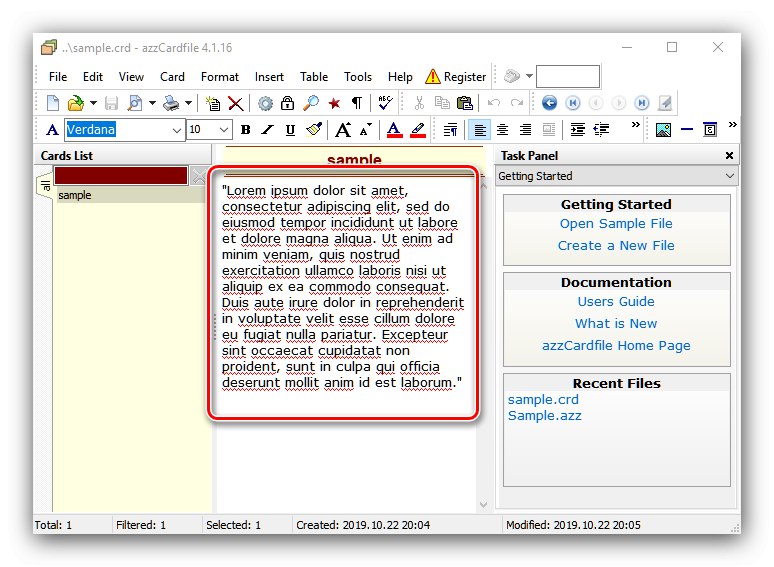Click the Register menu item
This screenshot has width=774, height=567.
pyautogui.click(x=456, y=76)
